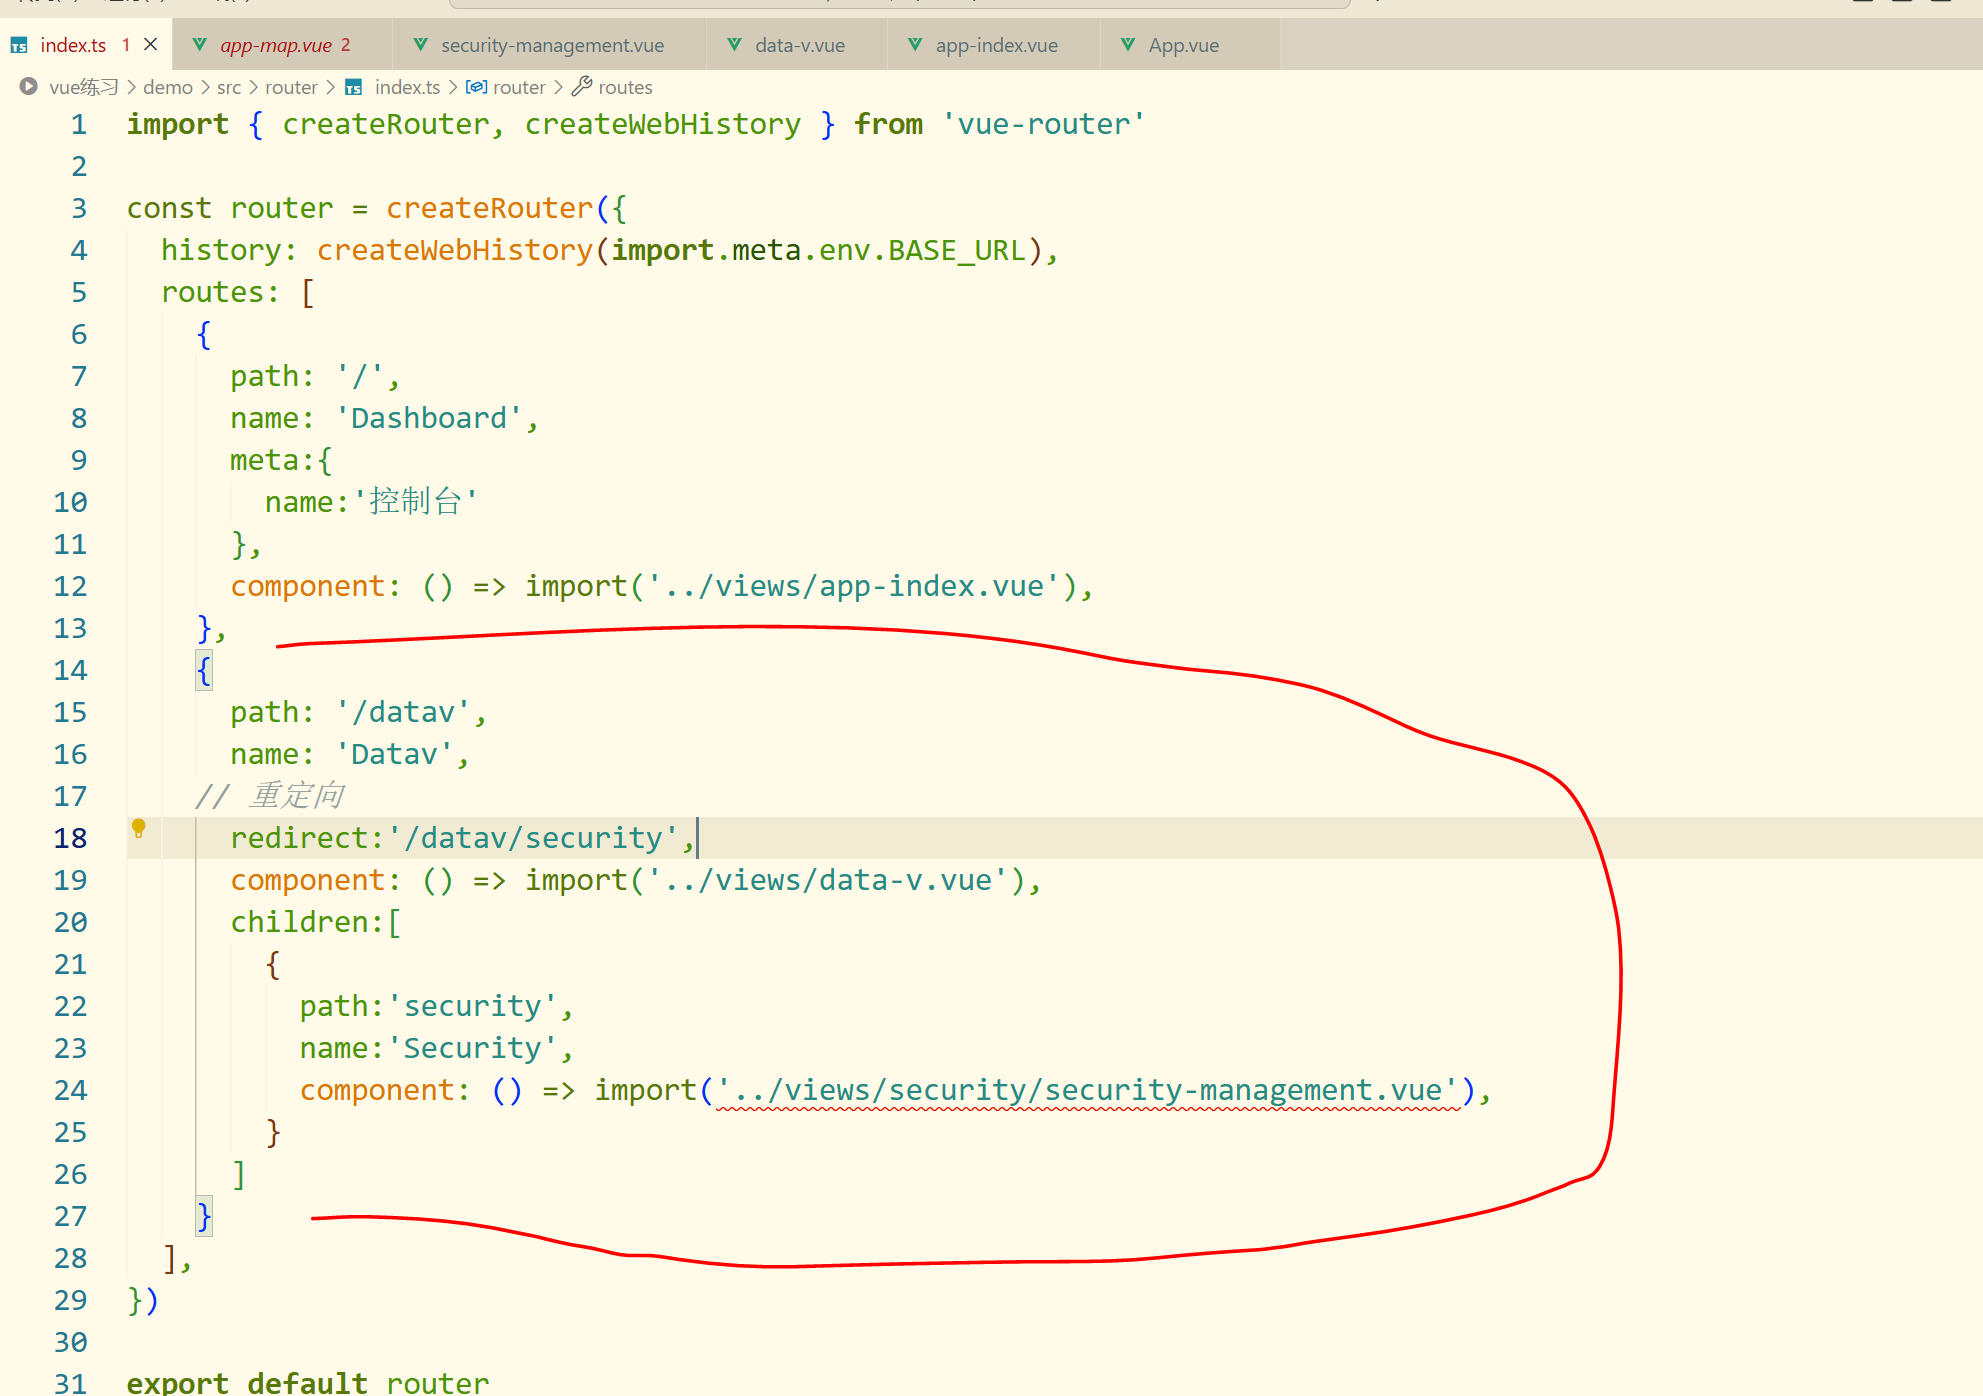The width and height of the screenshot is (1983, 1396).
Task: Click line number 24 in the gutter
Action: click(70, 1090)
